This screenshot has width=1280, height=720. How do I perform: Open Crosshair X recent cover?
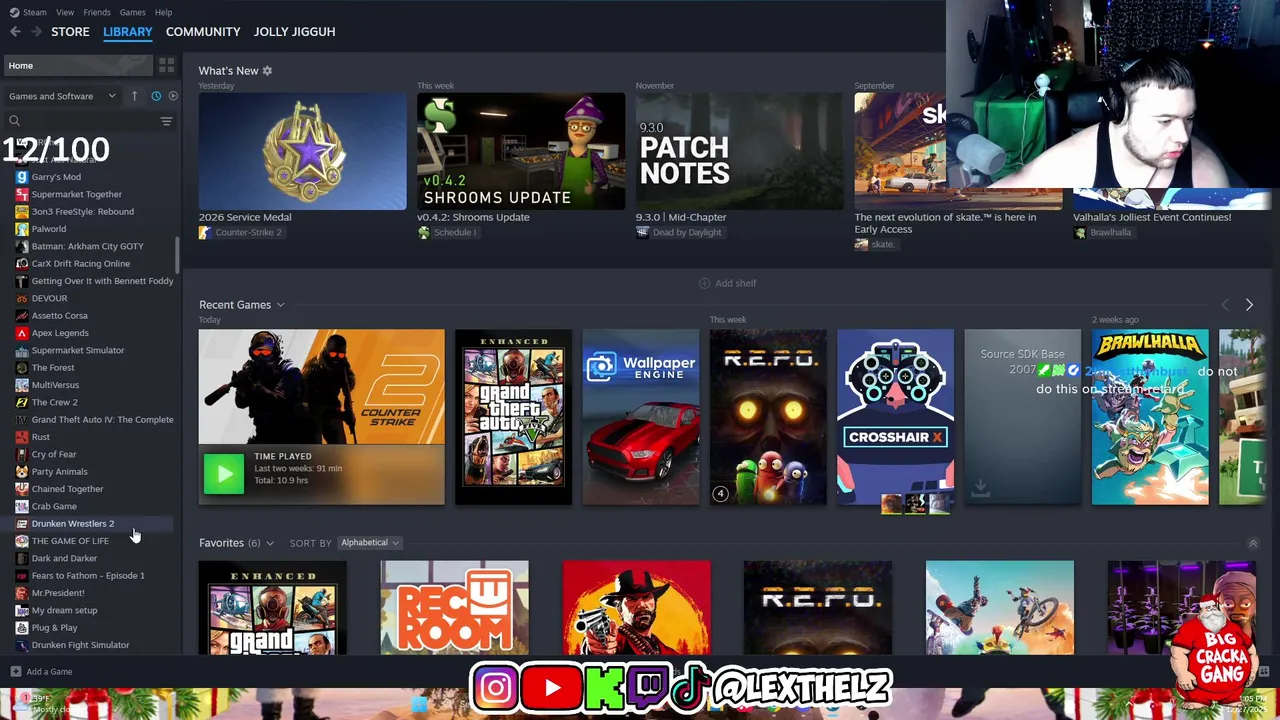pos(895,417)
